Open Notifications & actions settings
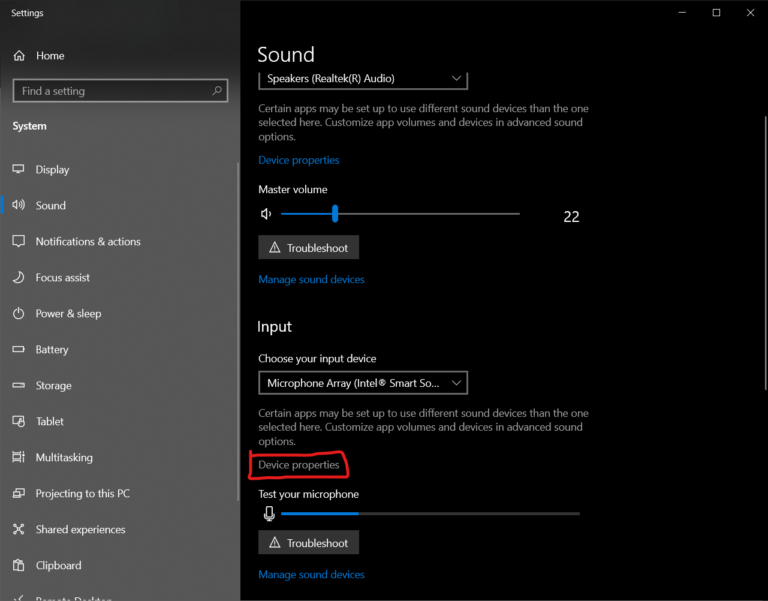 (88, 242)
